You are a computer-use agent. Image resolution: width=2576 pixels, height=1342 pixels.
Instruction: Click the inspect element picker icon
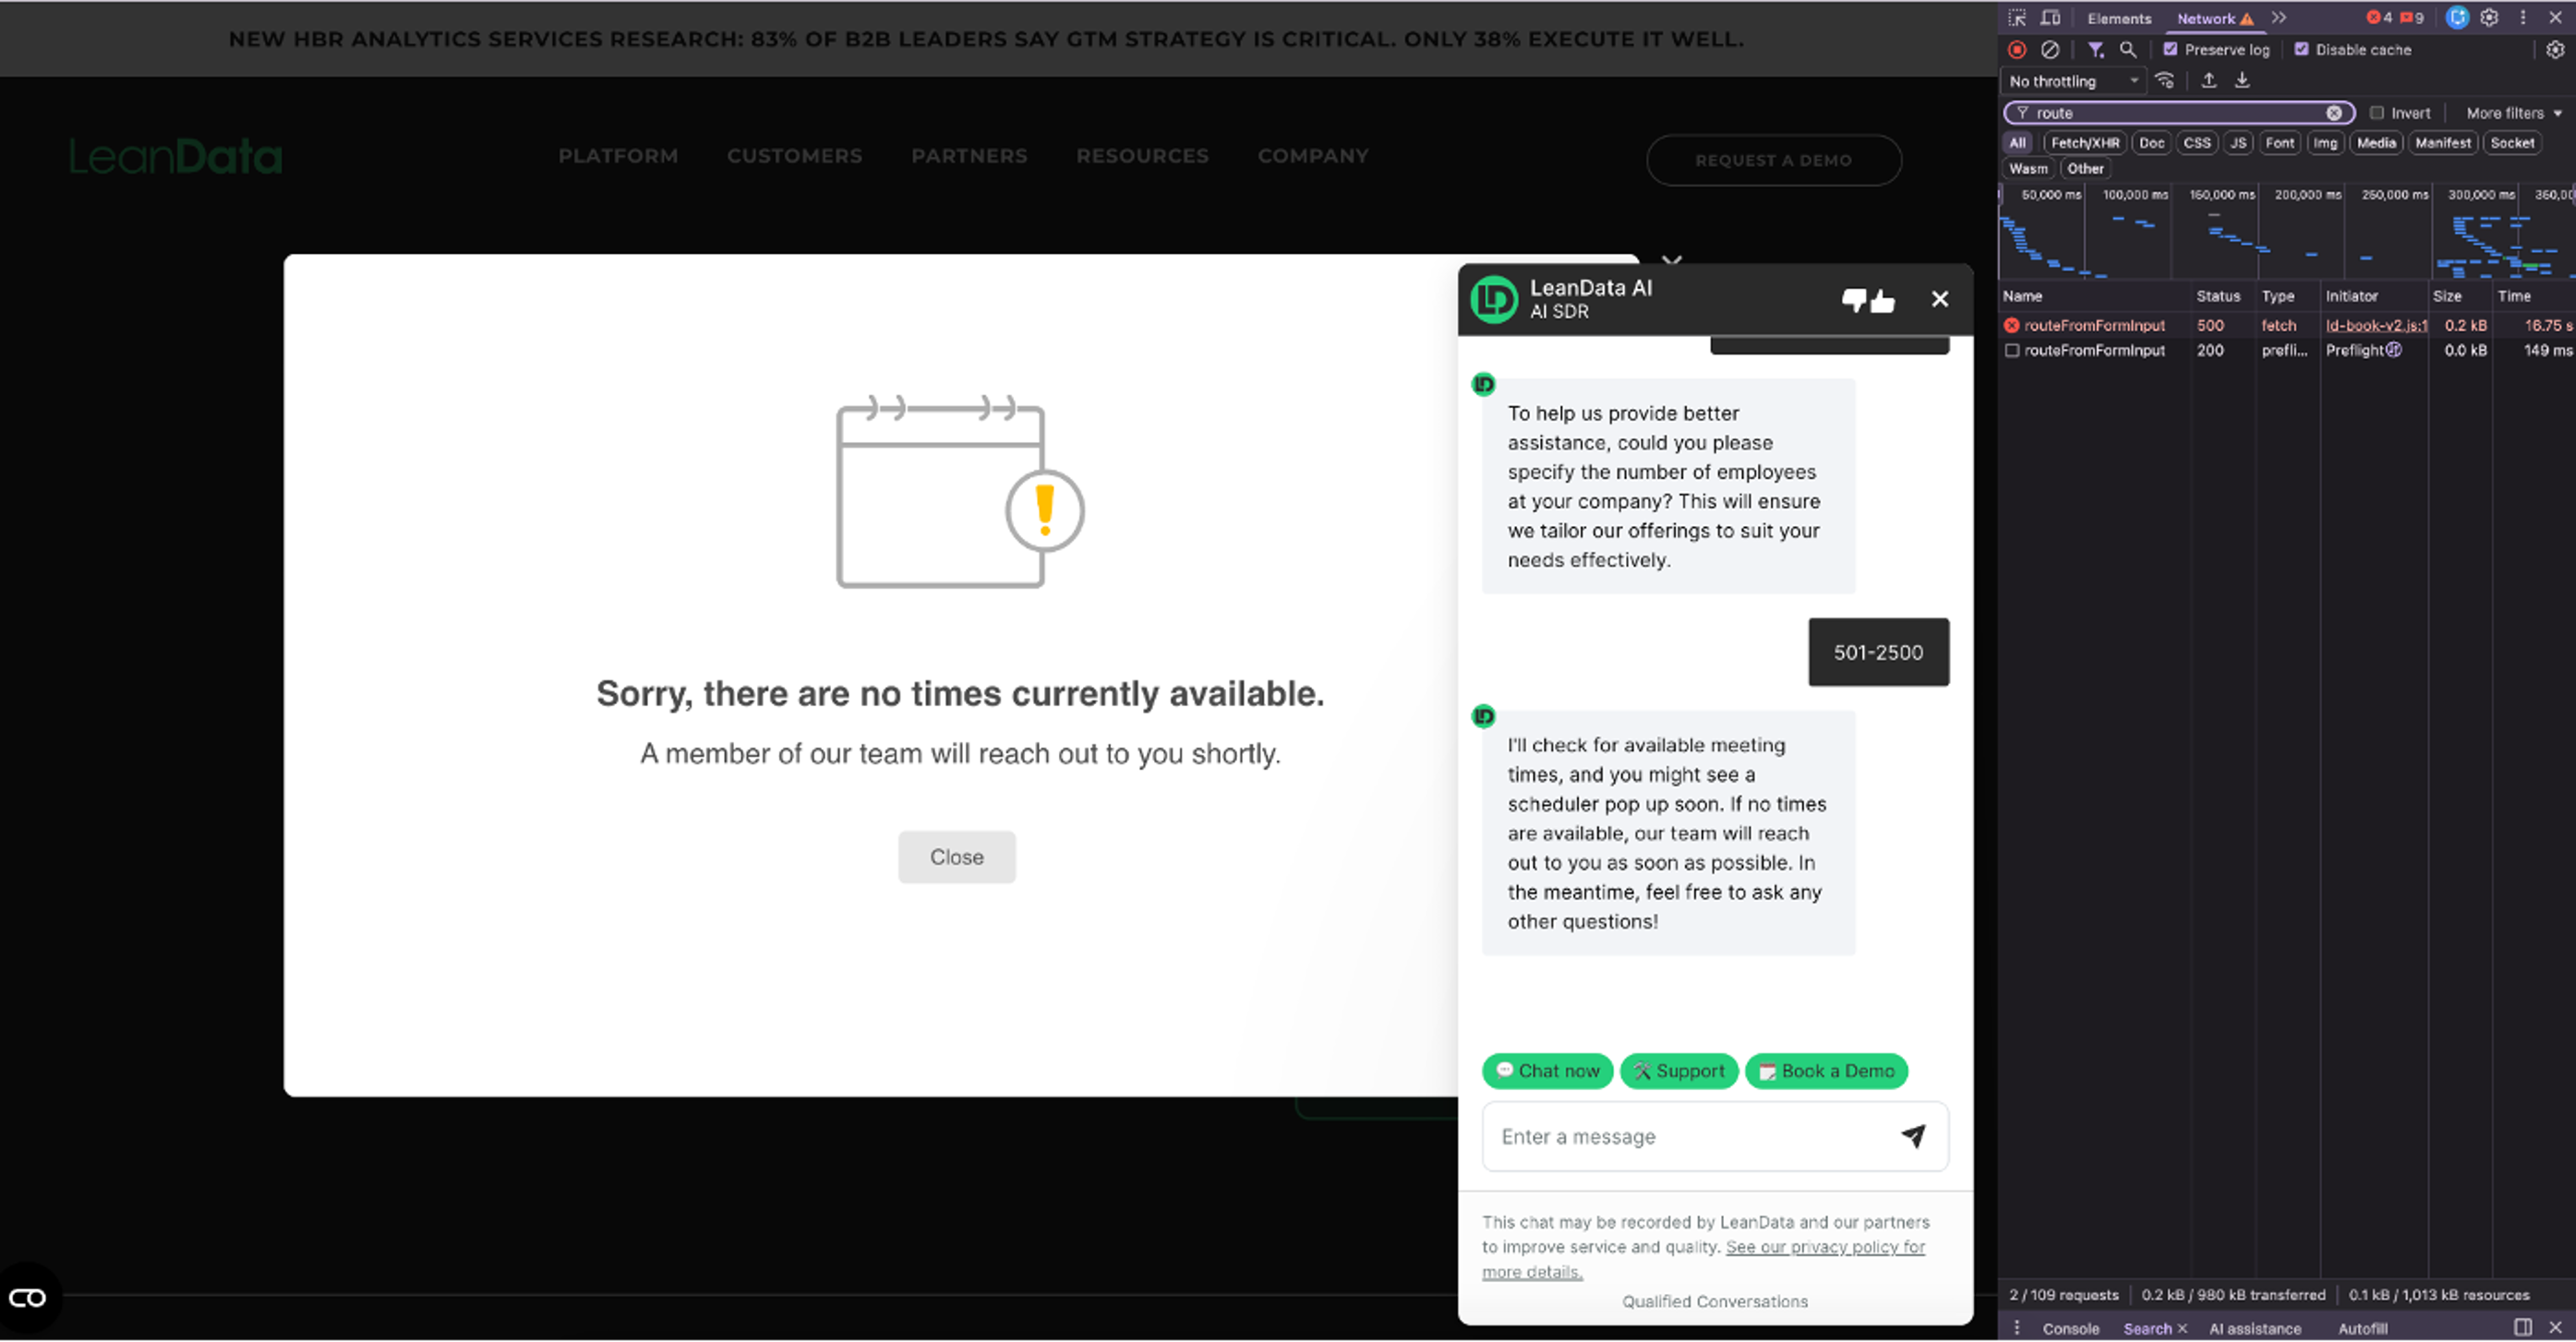(x=2017, y=18)
